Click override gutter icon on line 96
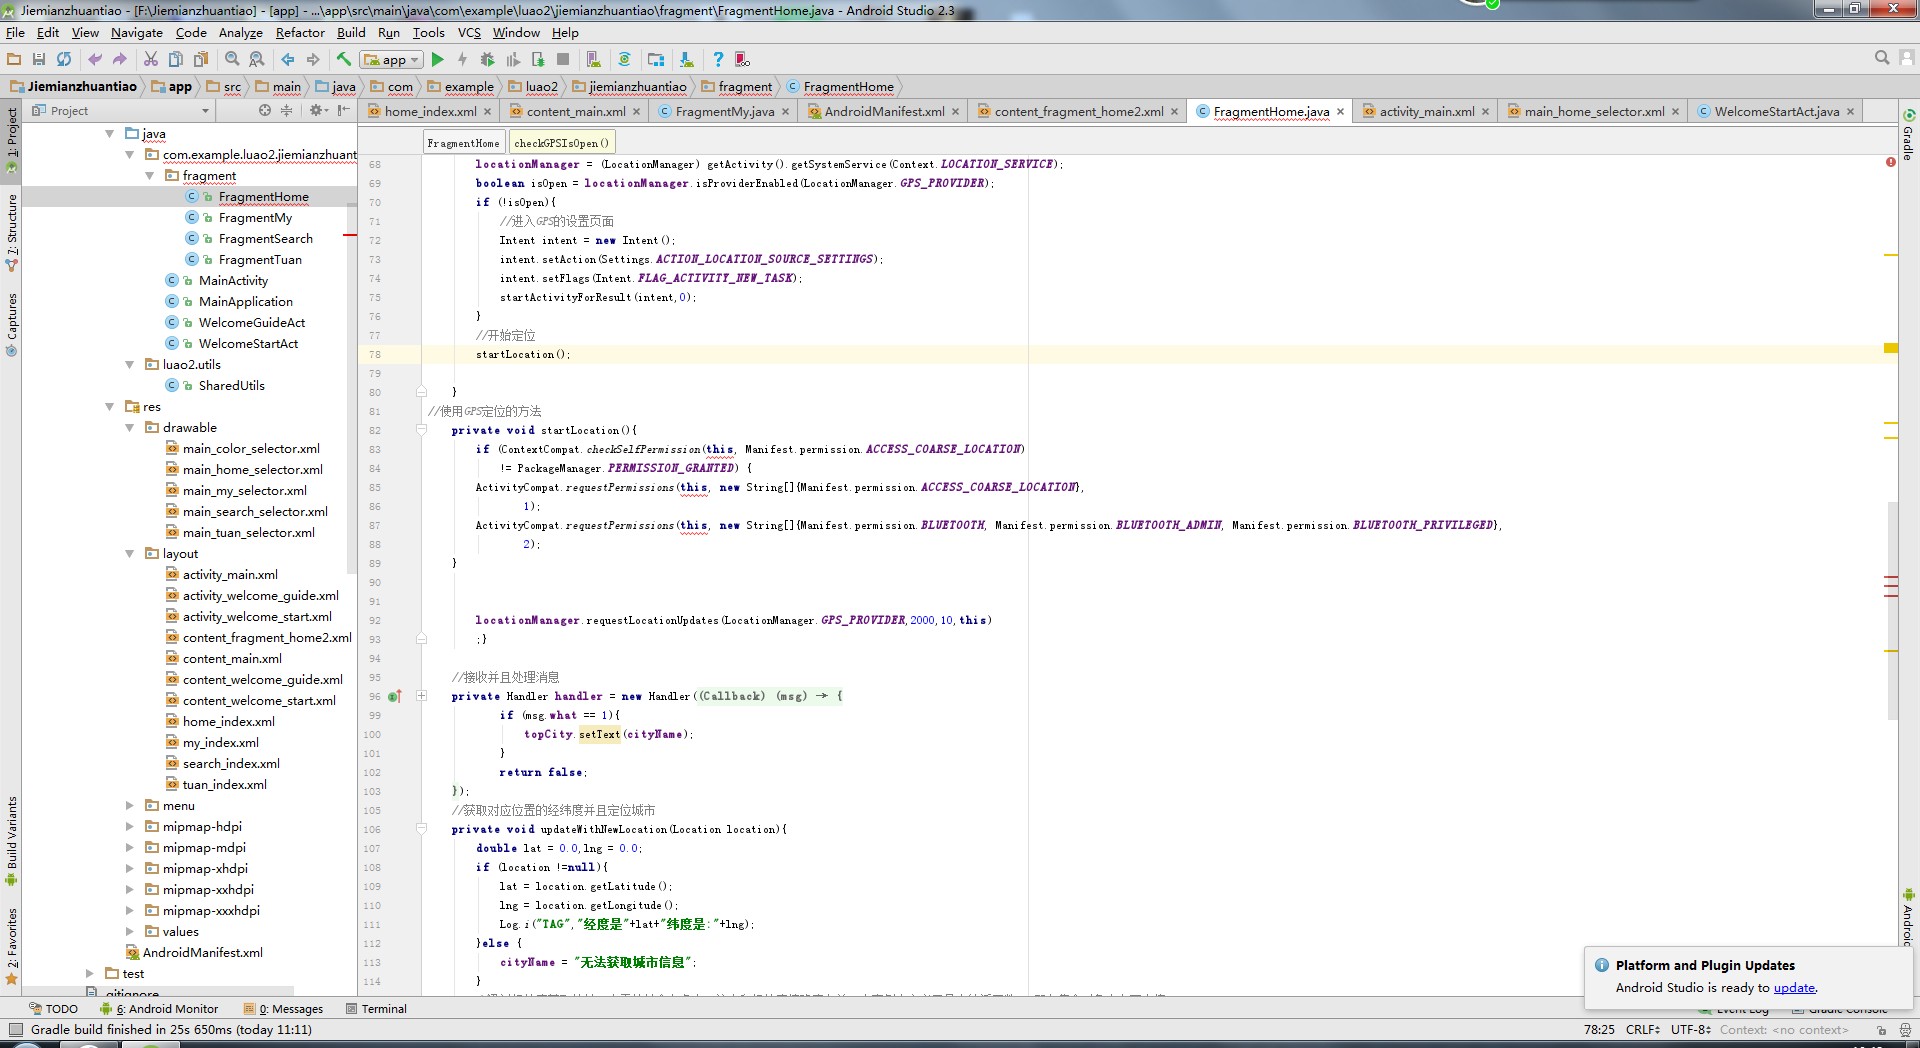 click(394, 696)
